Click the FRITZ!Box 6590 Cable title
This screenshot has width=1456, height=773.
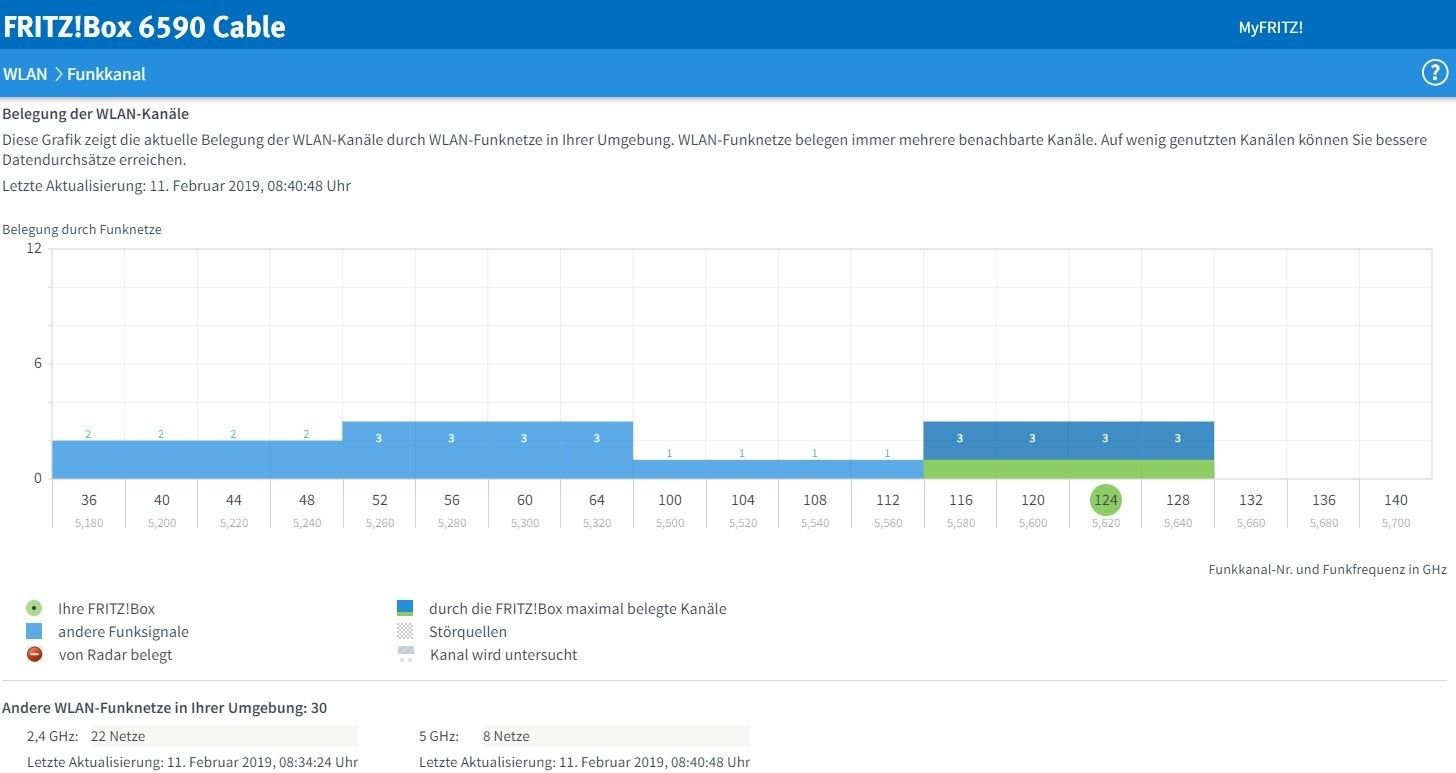(x=144, y=27)
